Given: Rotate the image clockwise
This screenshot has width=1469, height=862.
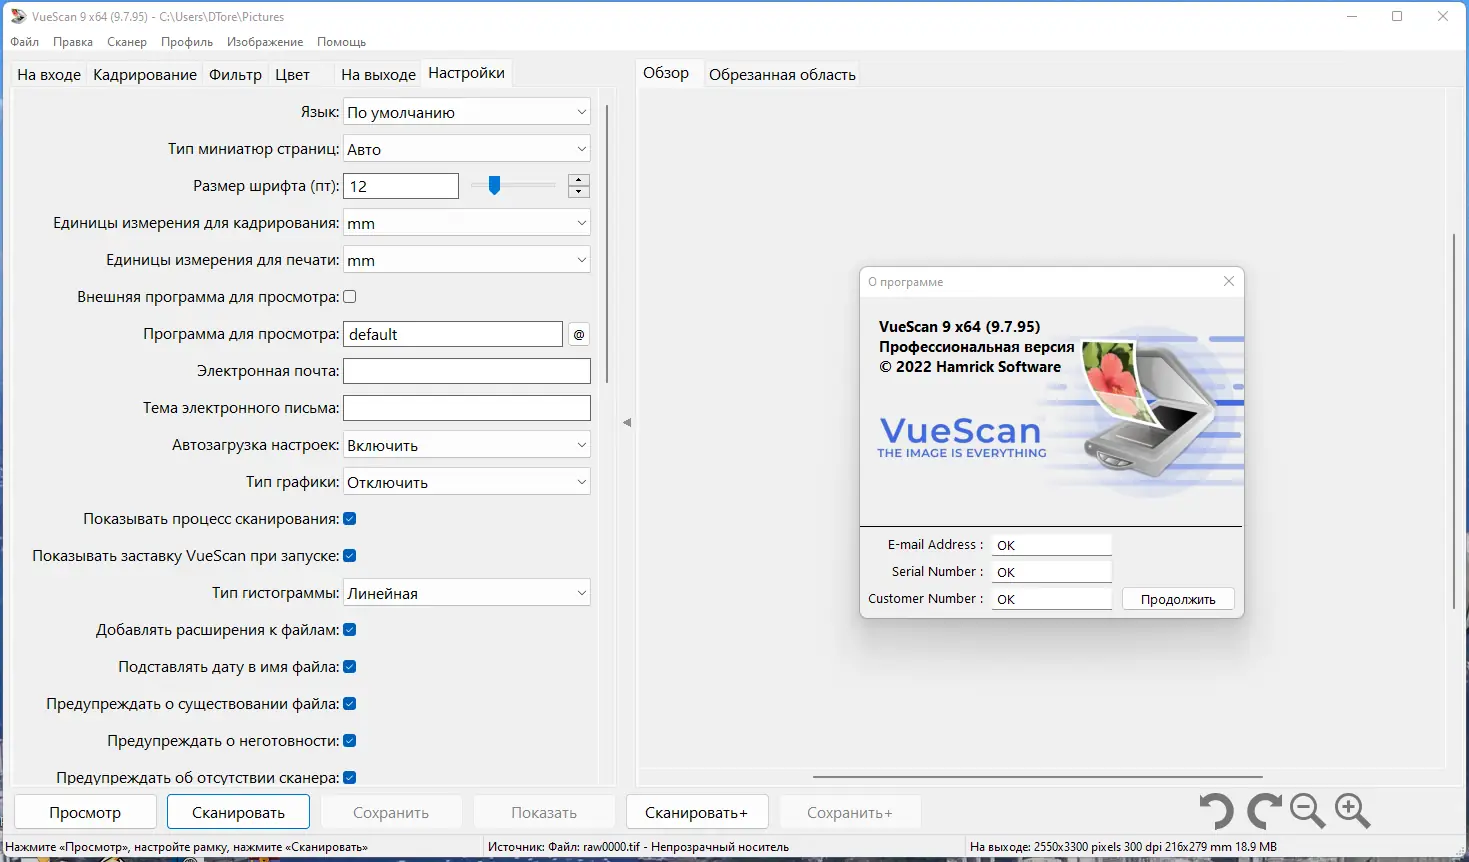Looking at the screenshot, I should pos(1262,811).
